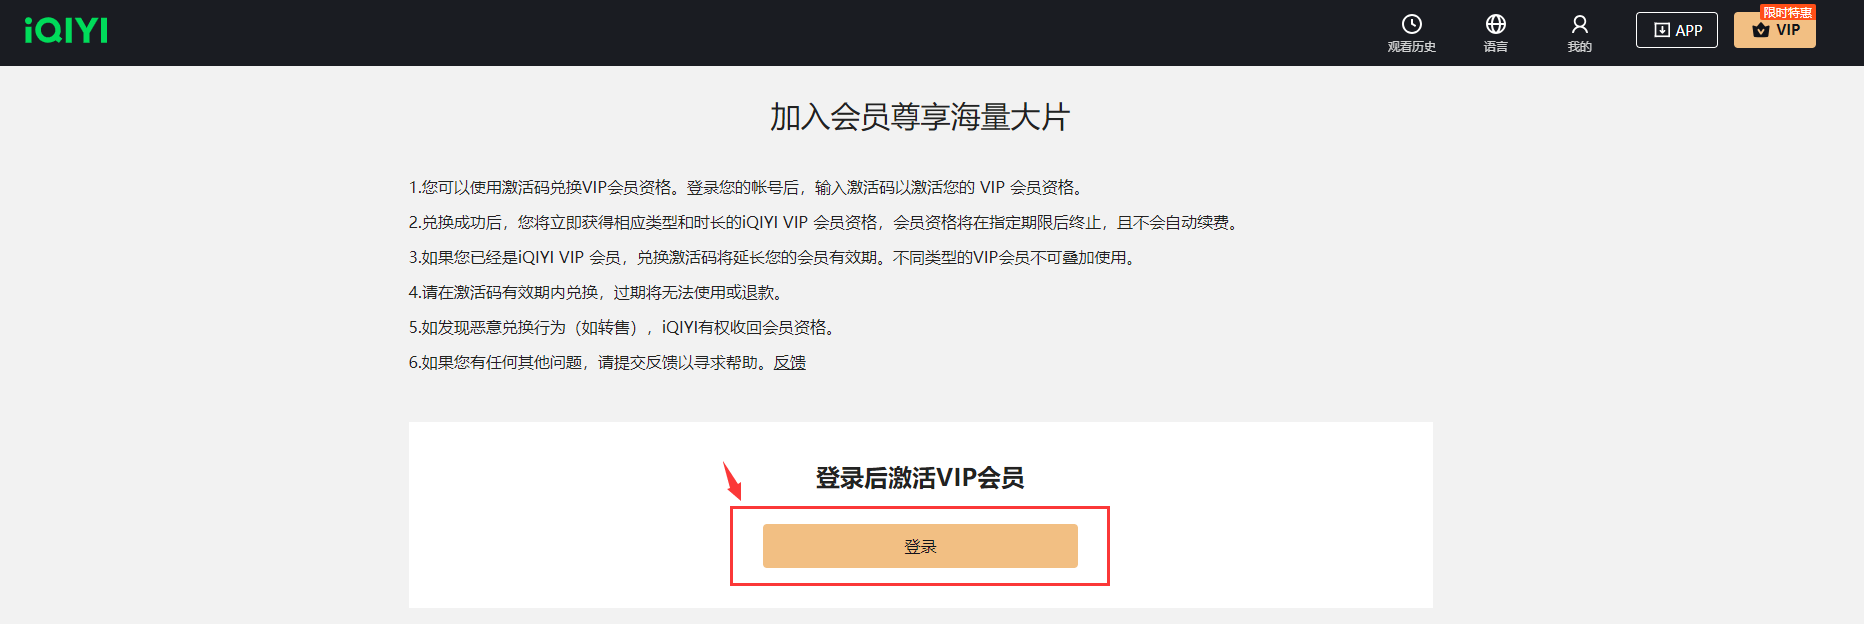Click instruction line 5 about 恶意兑换行为
1864x624 pixels.
[x=625, y=327]
